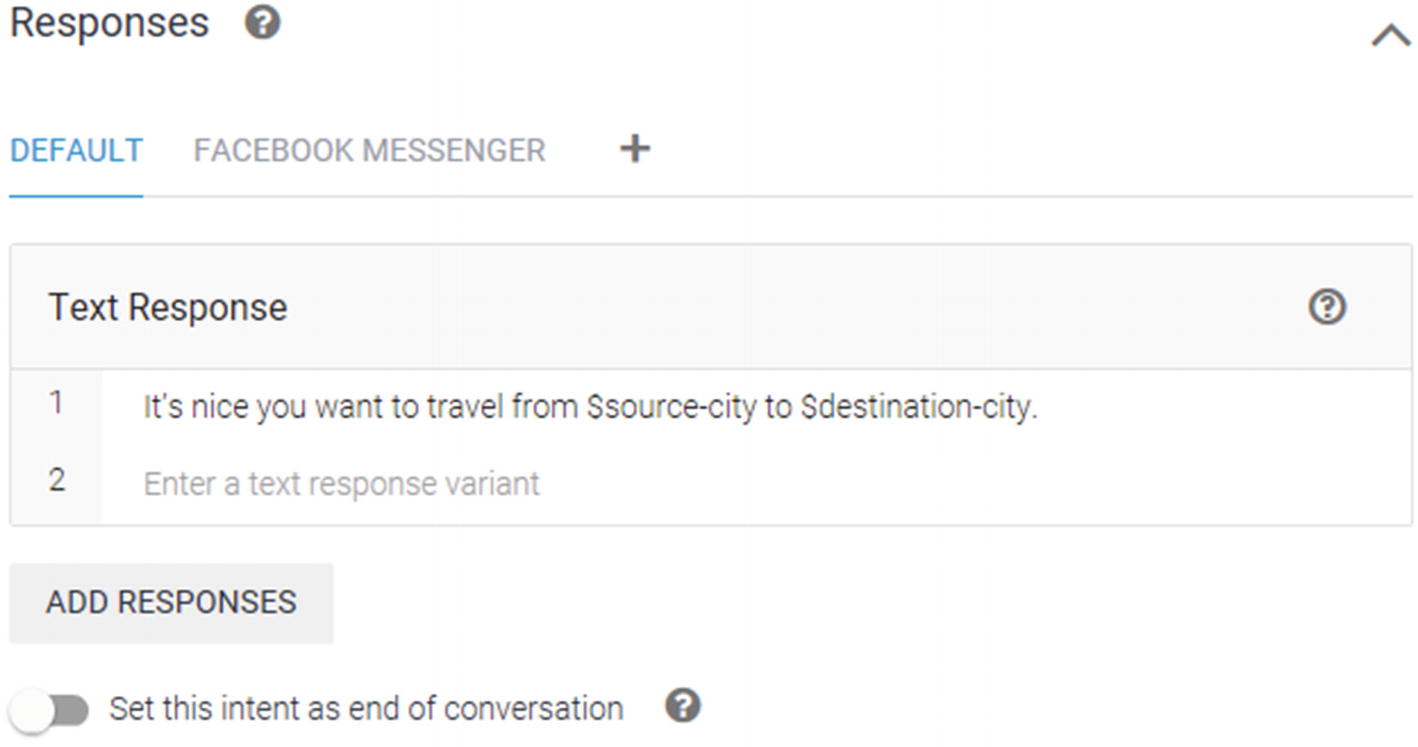This screenshot has height=747, width=1418.
Task: Click the $destination-city parameter in the response
Action: (919, 407)
